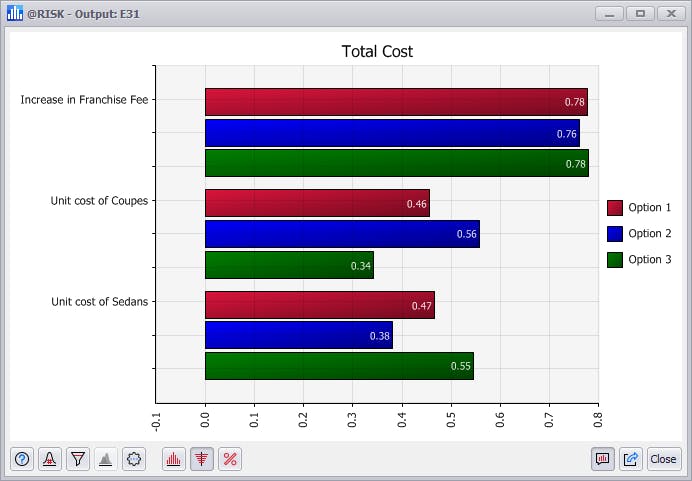Image resolution: width=692 pixels, height=481 pixels.
Task: Click the blue Option 2 legend swatch
Action: (615, 234)
